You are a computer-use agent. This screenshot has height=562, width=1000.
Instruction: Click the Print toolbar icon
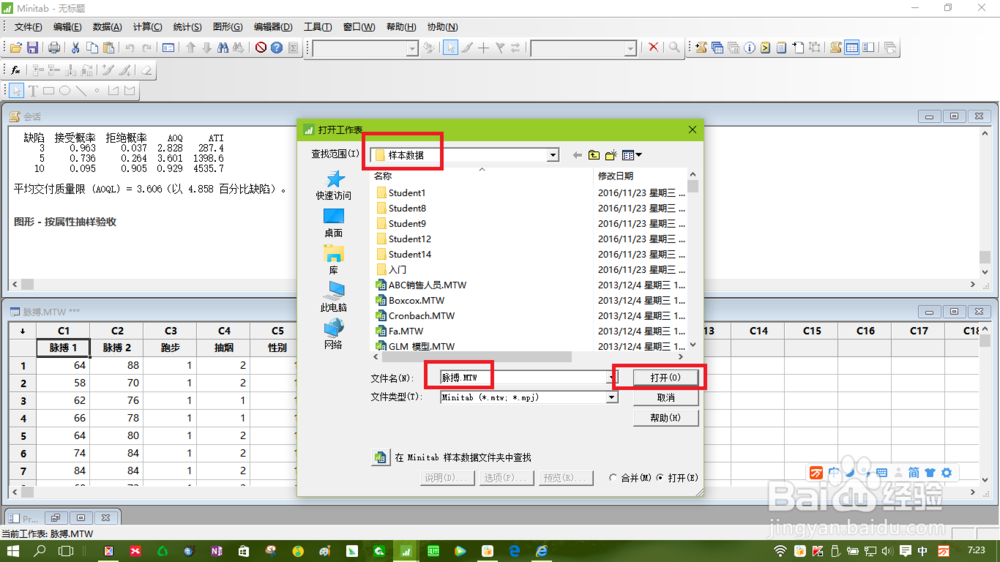54,48
